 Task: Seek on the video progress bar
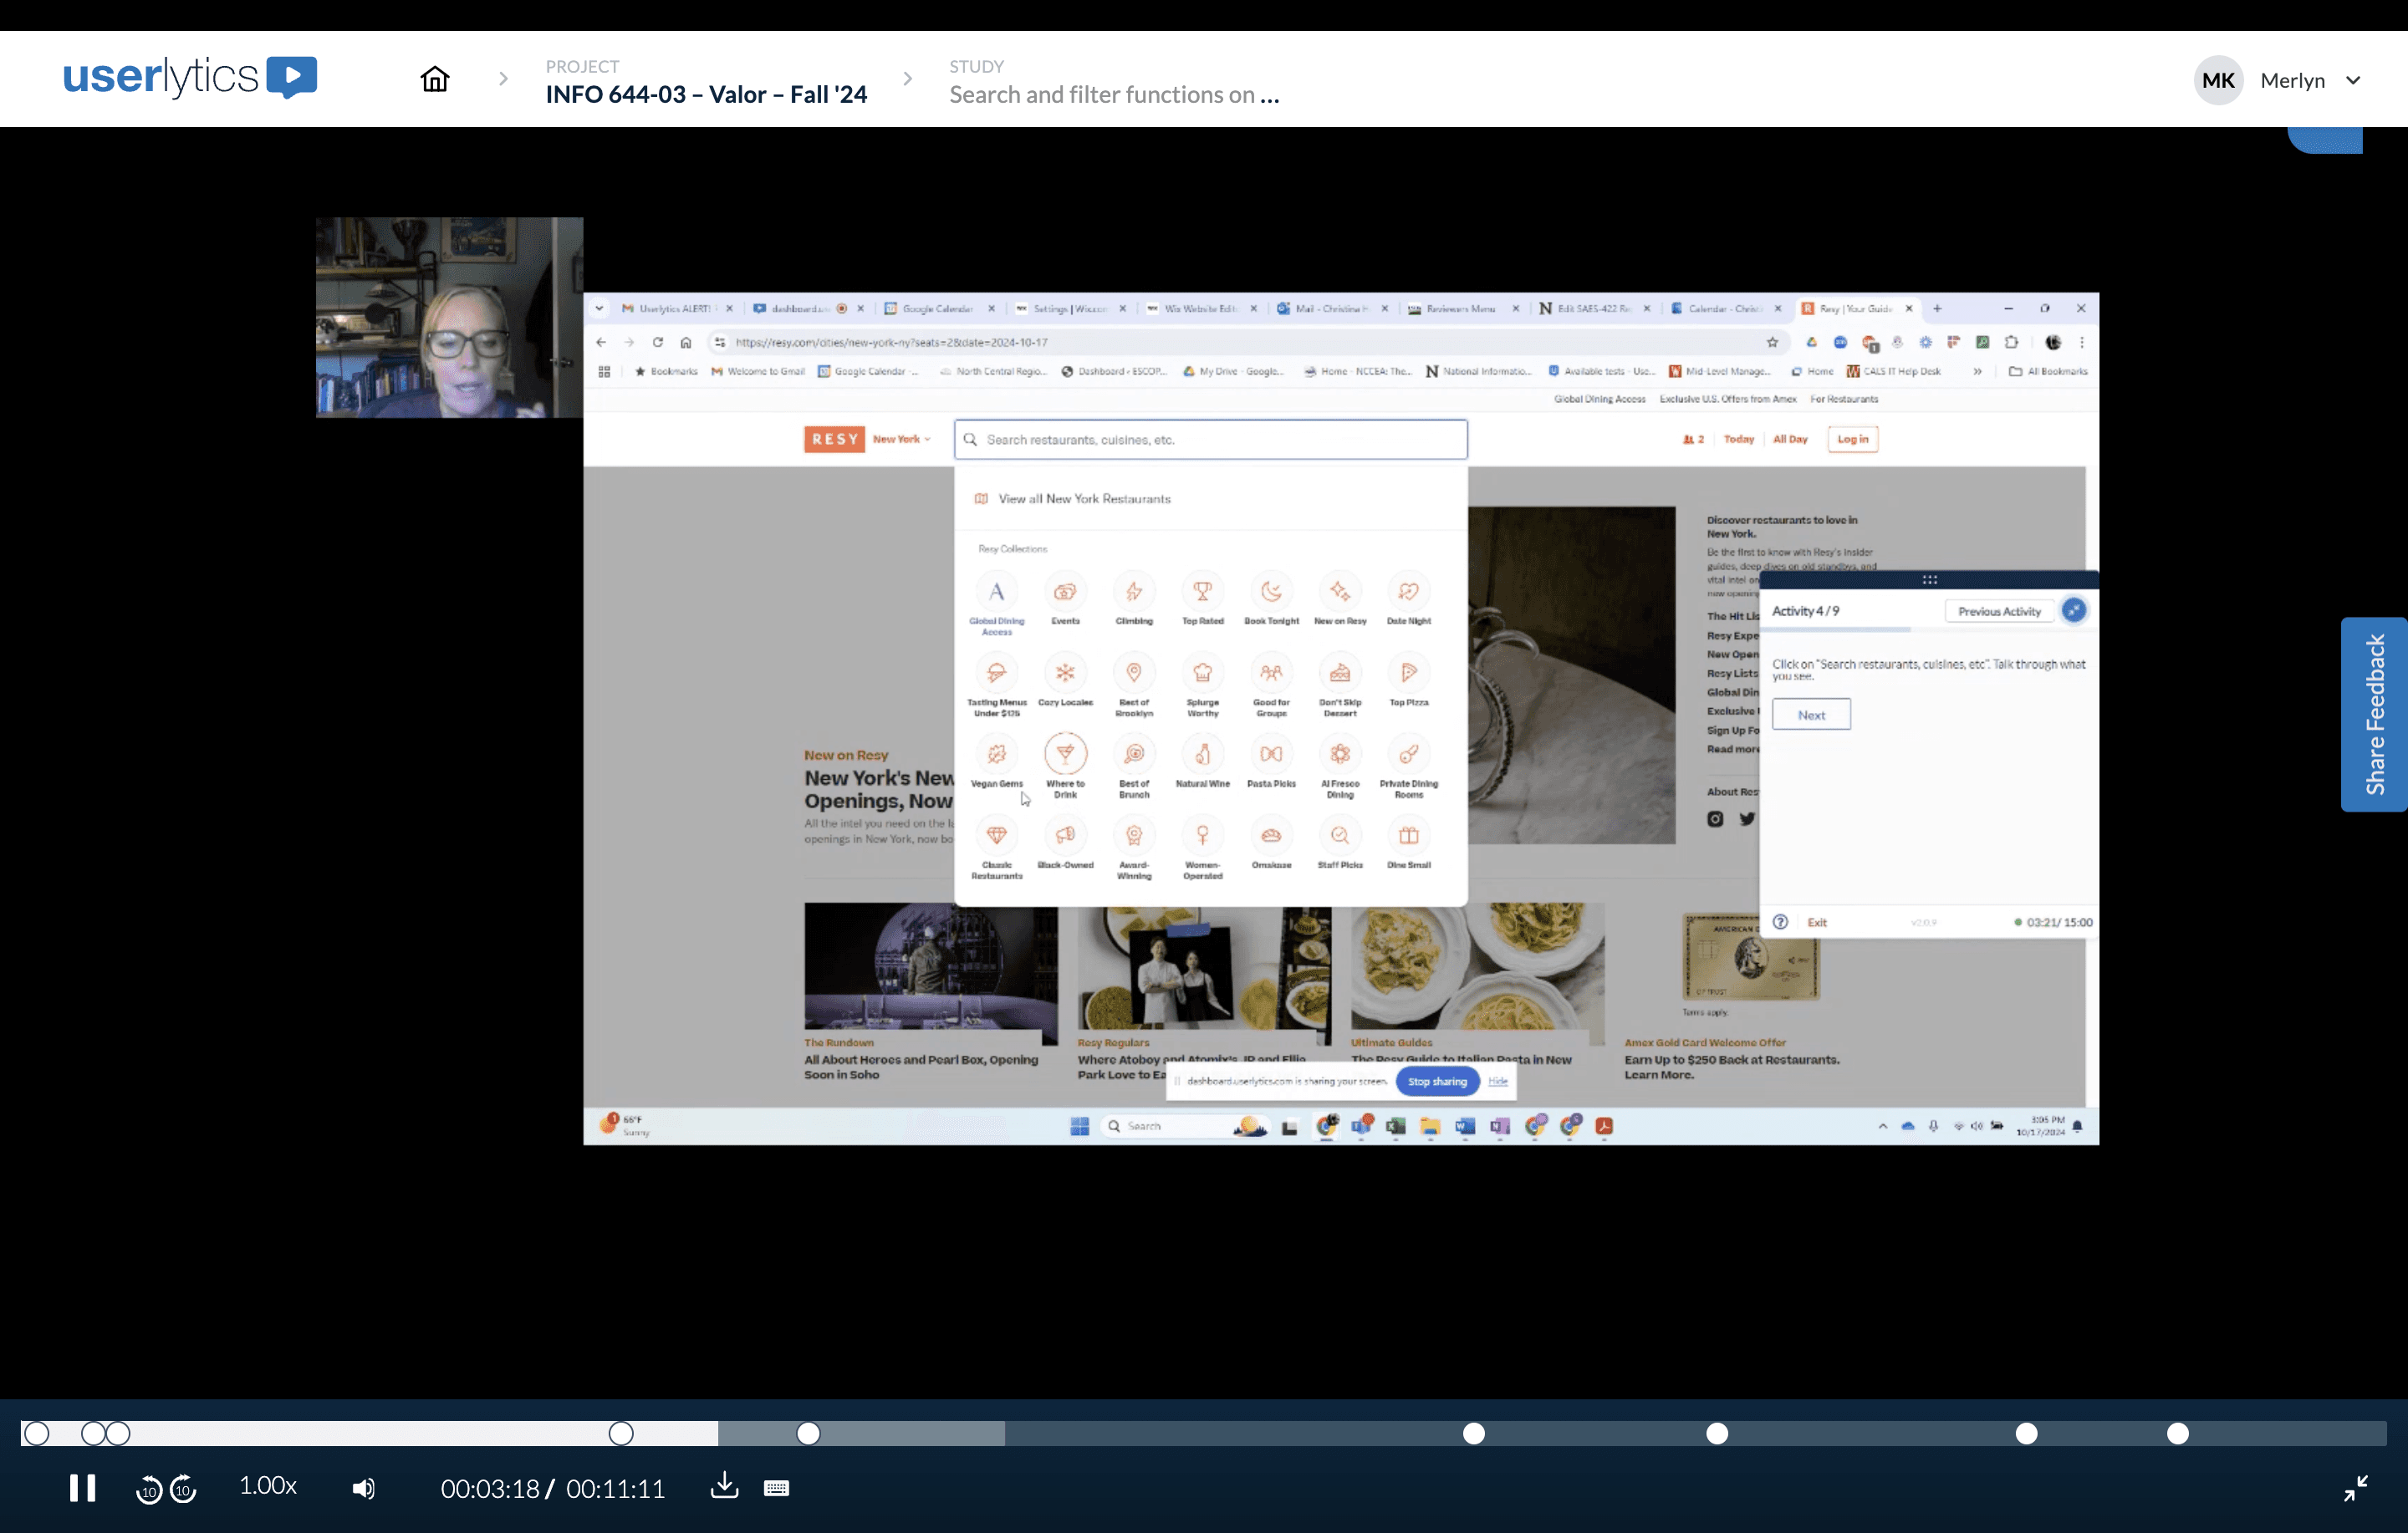click(x=1250, y=1434)
